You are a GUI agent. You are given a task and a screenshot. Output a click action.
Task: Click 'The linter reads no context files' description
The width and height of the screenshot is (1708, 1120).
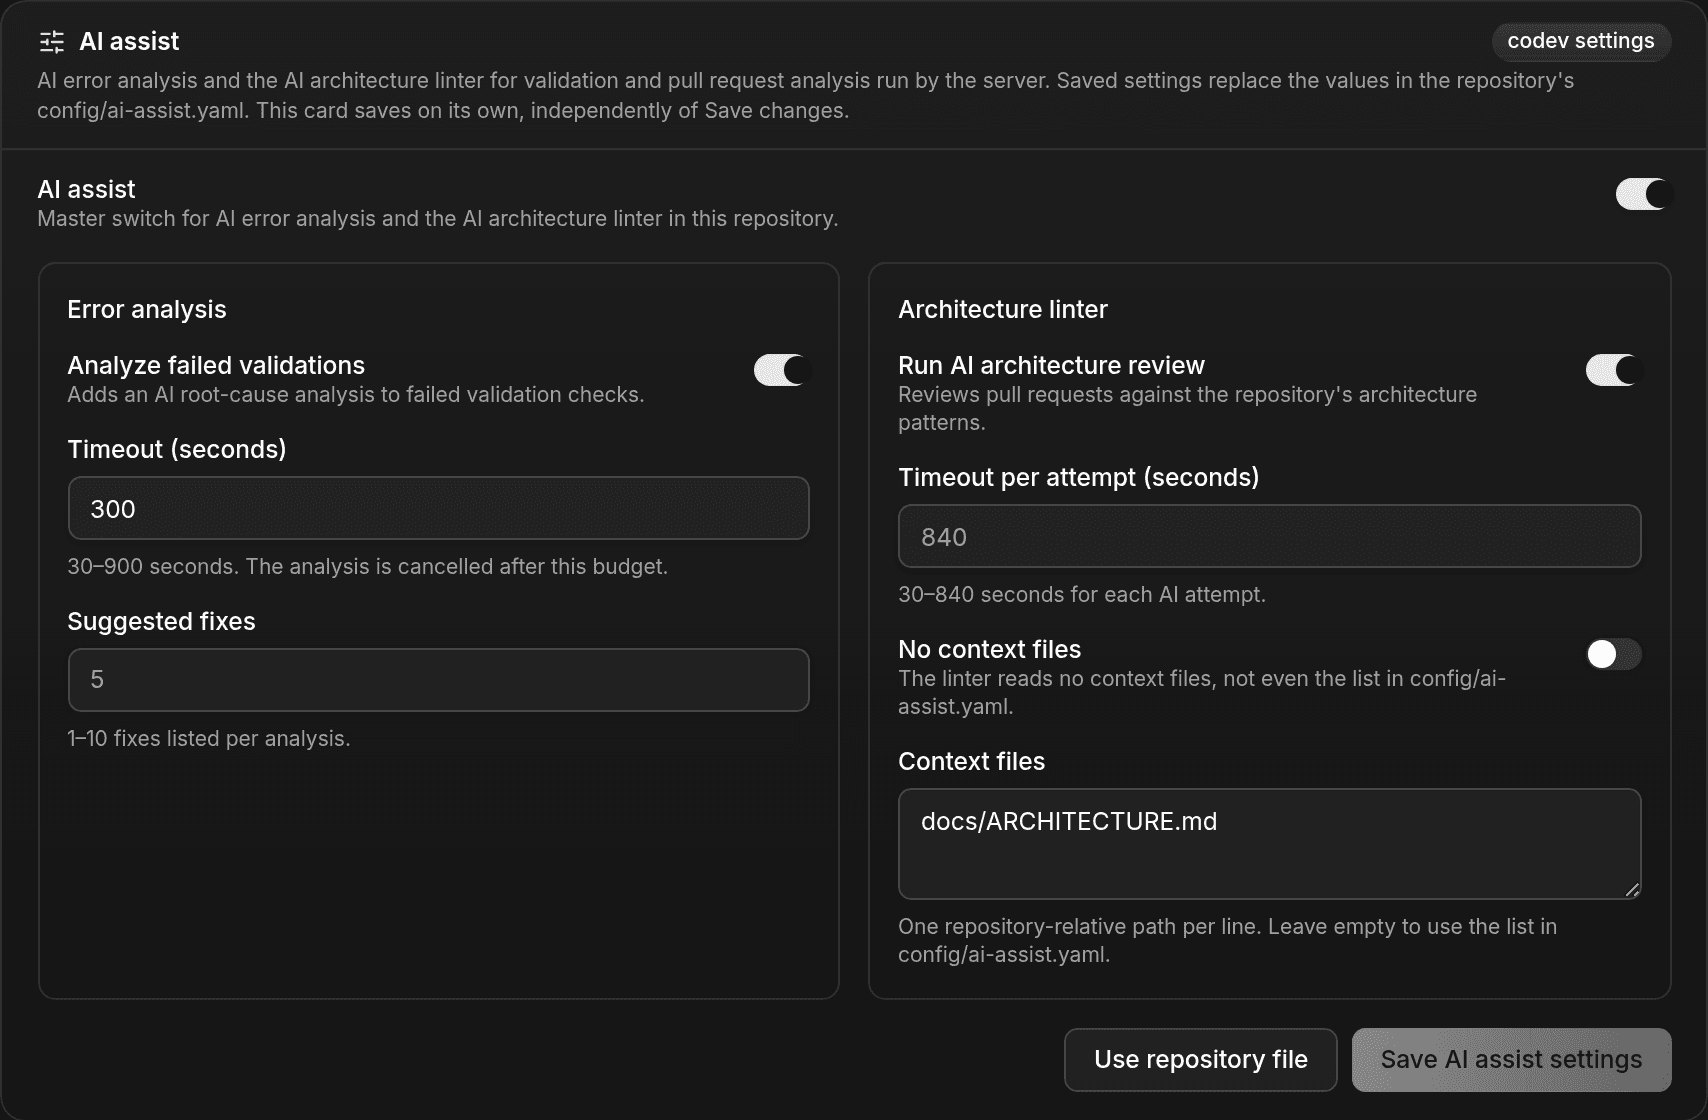click(x=1202, y=692)
